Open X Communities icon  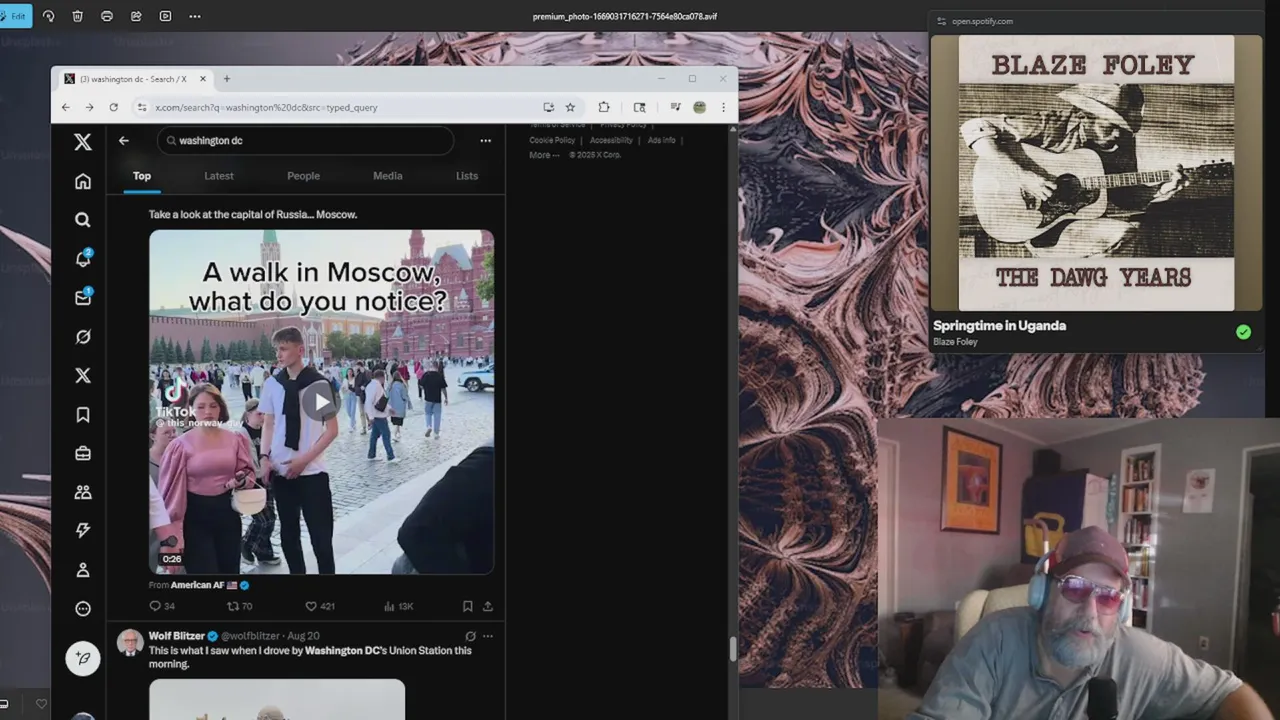click(x=83, y=492)
